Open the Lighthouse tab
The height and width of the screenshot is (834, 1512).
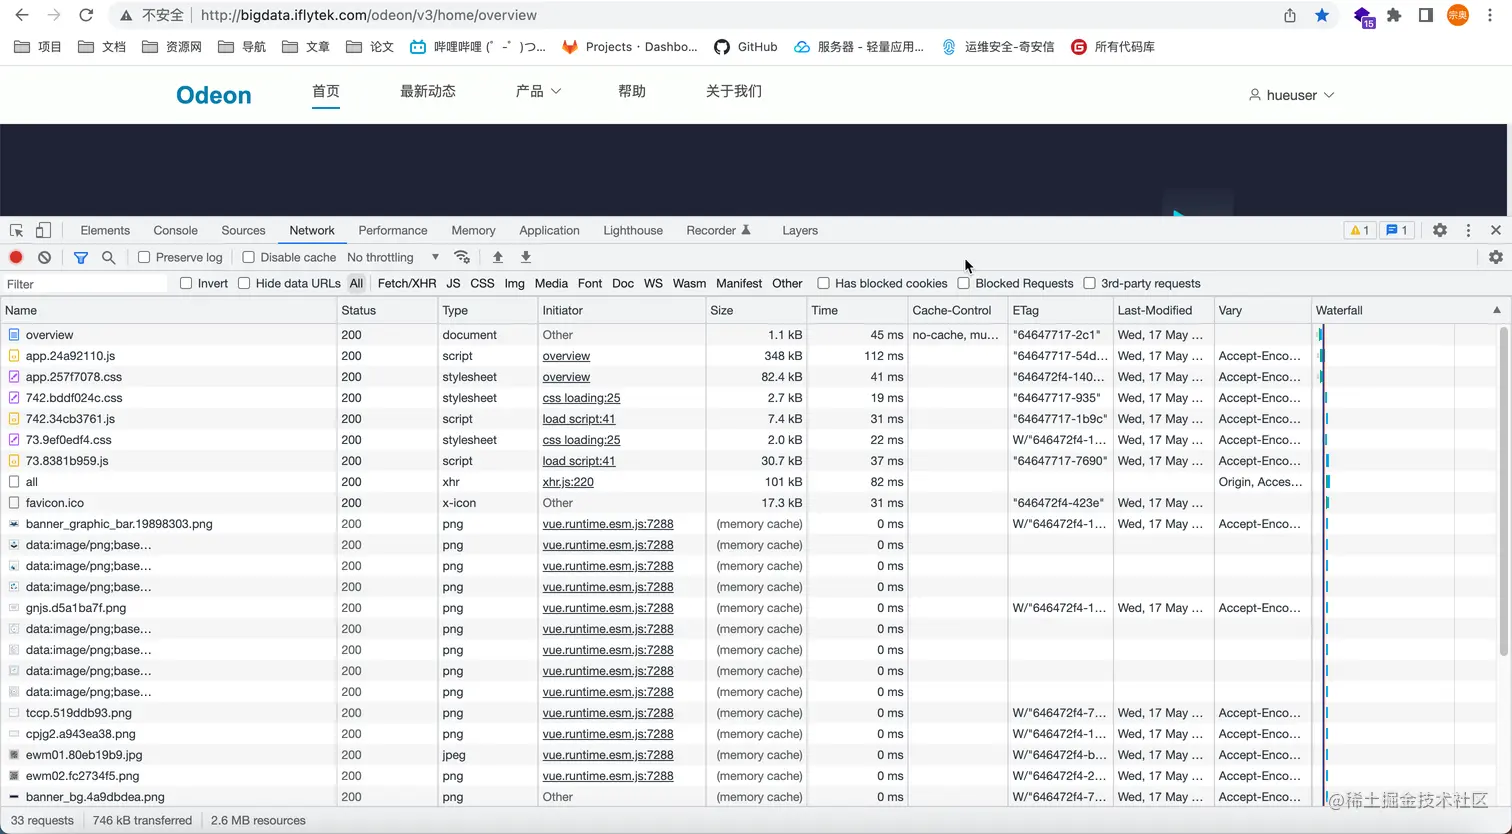pos(633,230)
